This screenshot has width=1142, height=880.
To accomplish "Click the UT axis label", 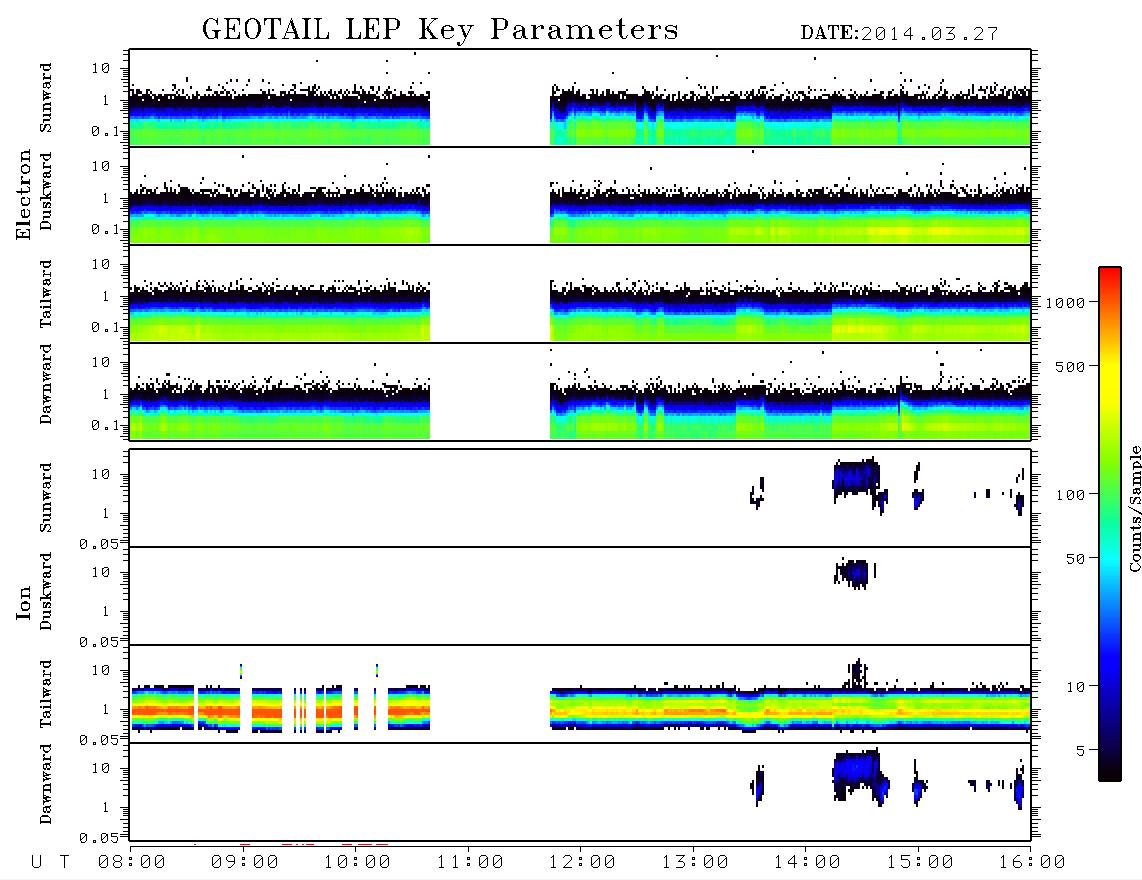I will tap(50, 863).
